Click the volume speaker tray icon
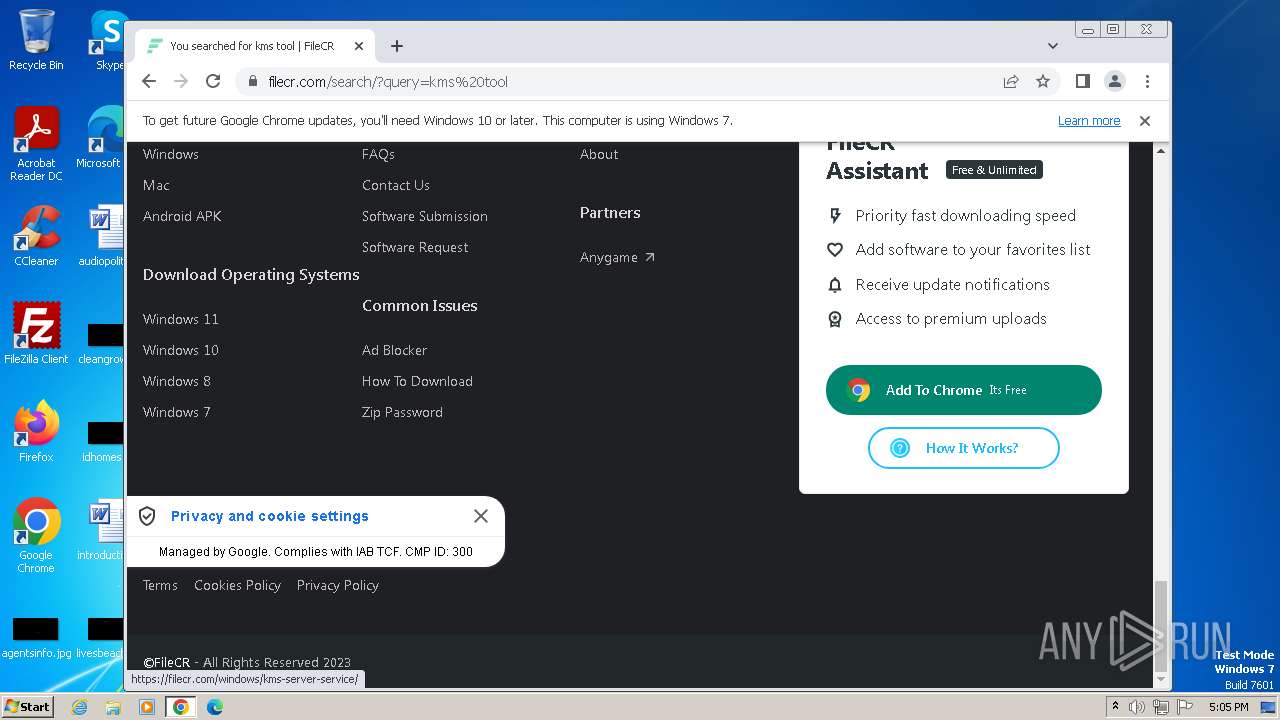The width and height of the screenshot is (1280, 720). coord(1137,707)
